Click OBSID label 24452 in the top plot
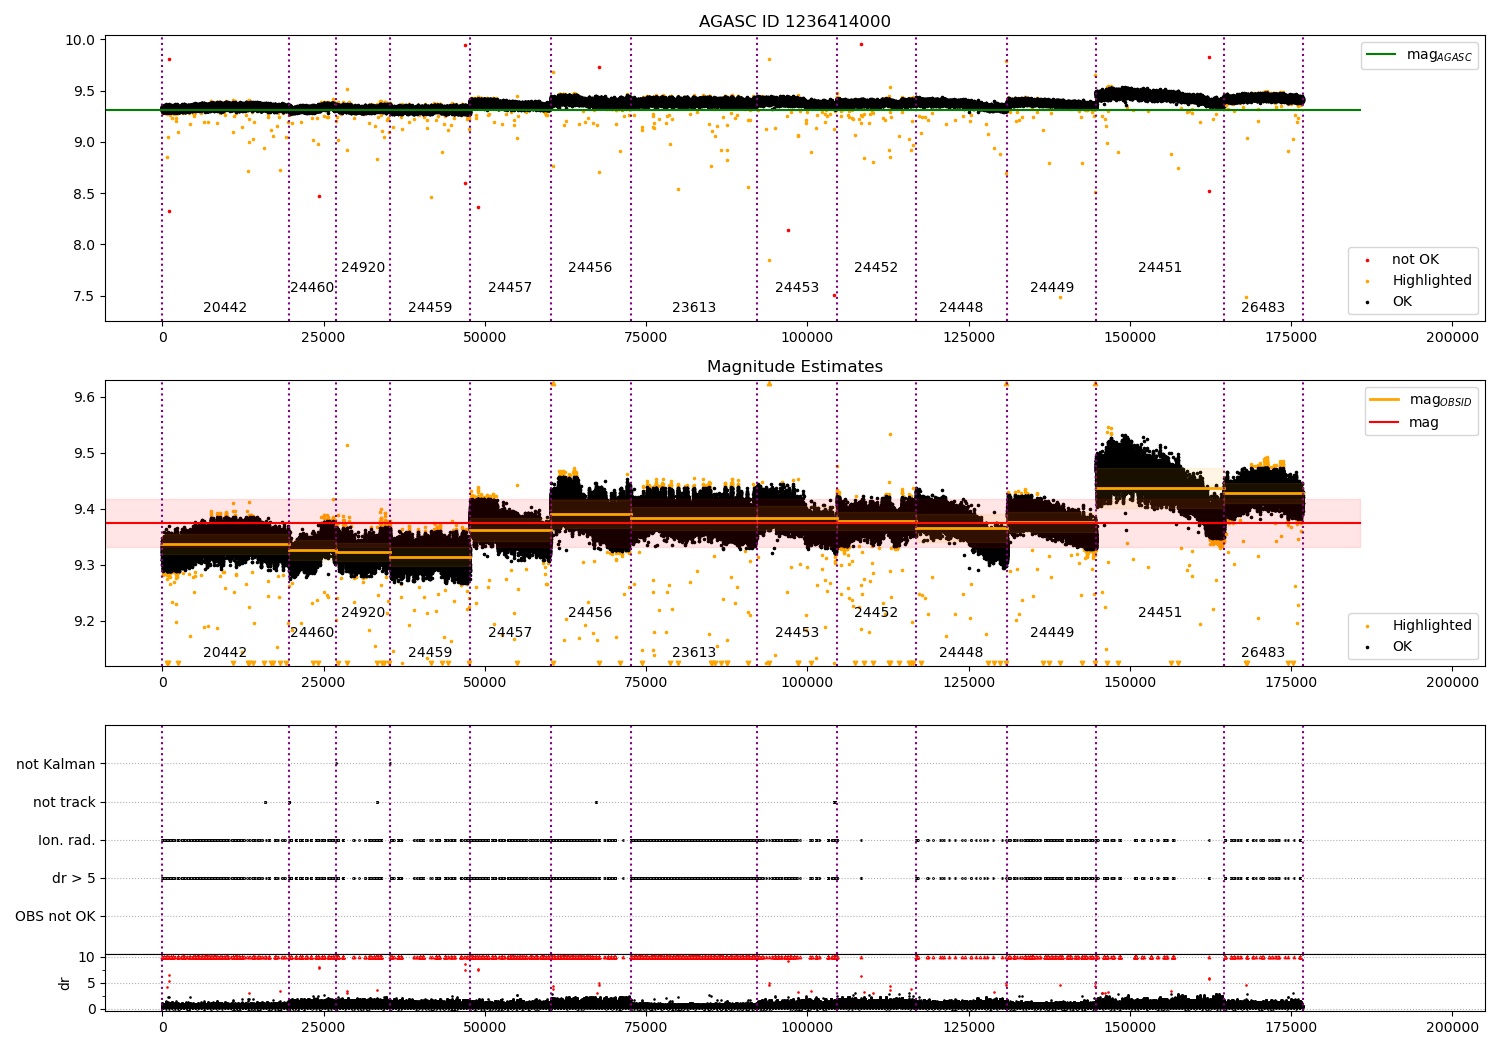Image resolution: width=1500 pixels, height=1050 pixels. [876, 268]
